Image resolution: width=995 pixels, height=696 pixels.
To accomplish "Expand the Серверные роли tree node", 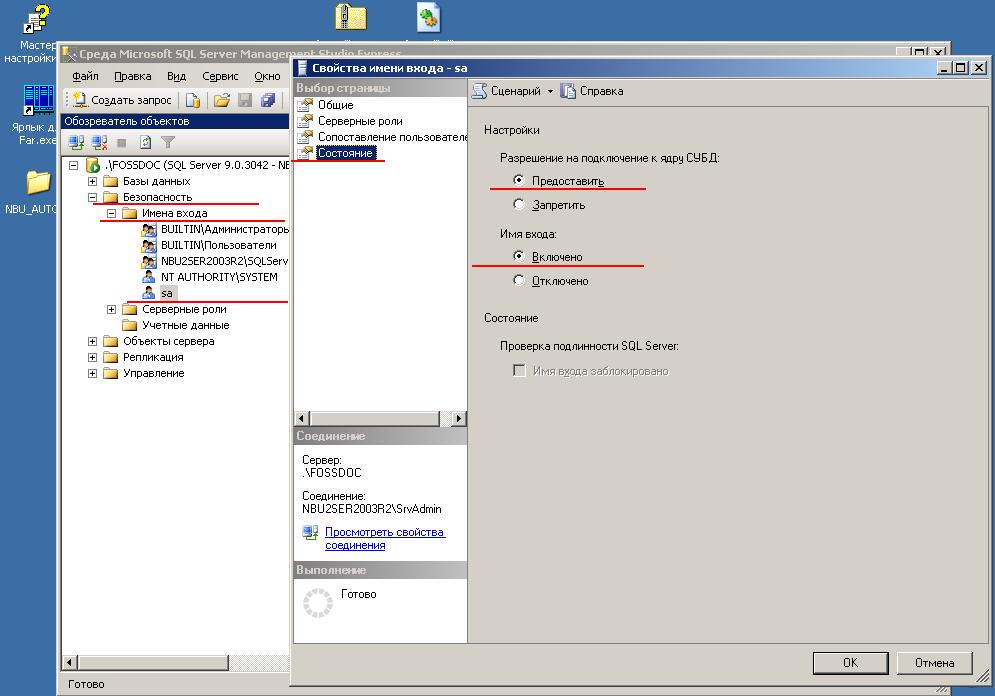I will tap(112, 309).
